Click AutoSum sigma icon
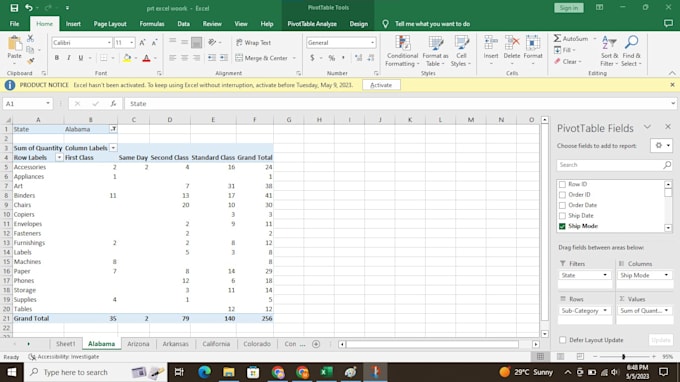The width and height of the screenshot is (680, 382). 557,39
